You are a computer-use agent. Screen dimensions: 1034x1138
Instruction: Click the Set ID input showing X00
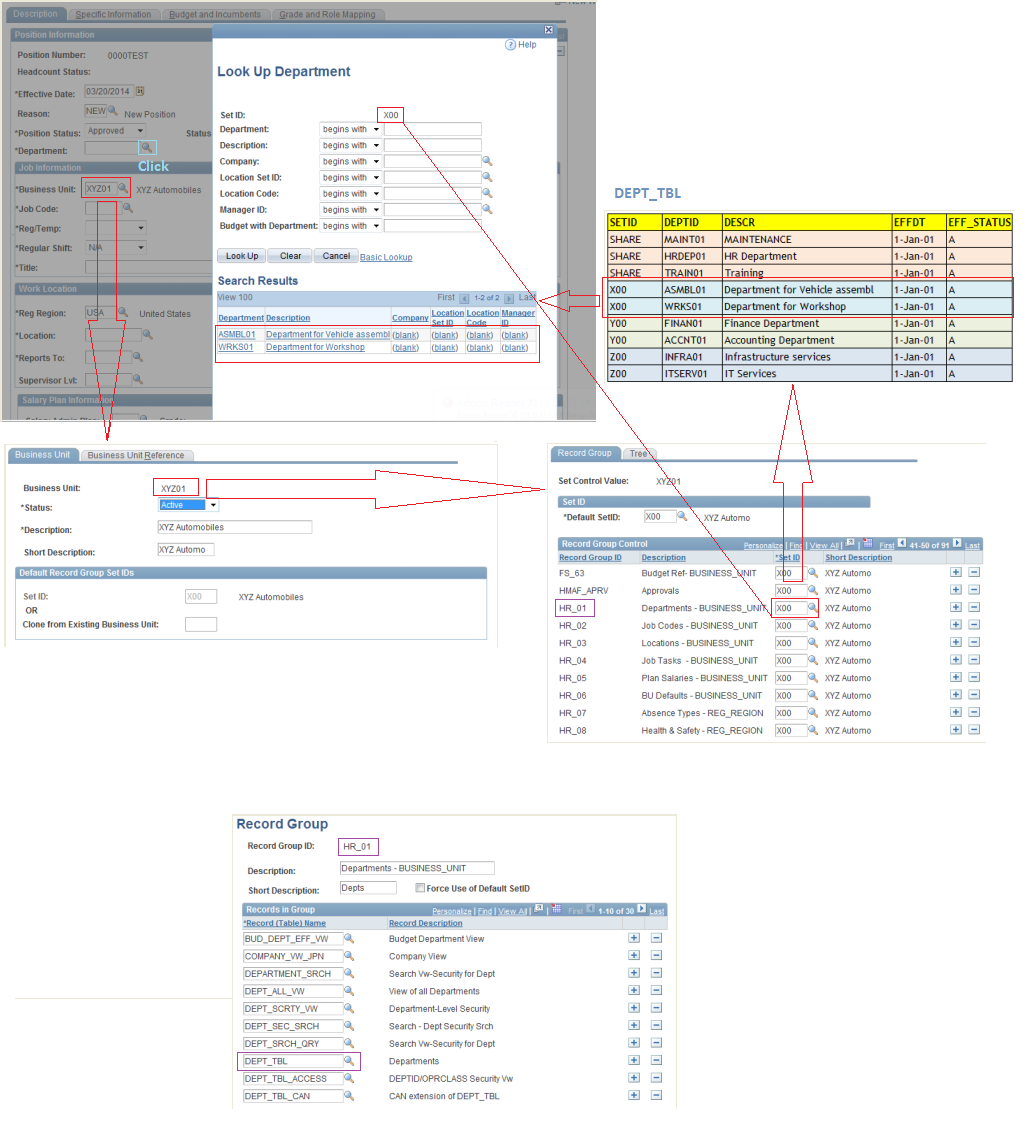tap(390, 114)
